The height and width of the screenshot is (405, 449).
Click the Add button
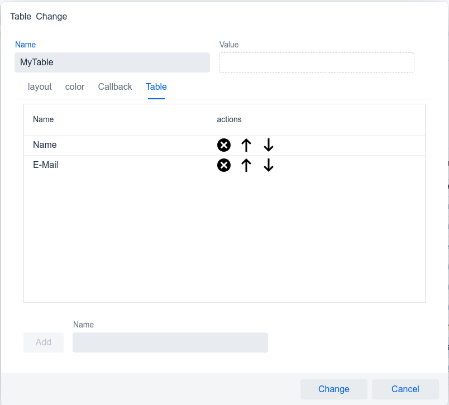[43, 342]
